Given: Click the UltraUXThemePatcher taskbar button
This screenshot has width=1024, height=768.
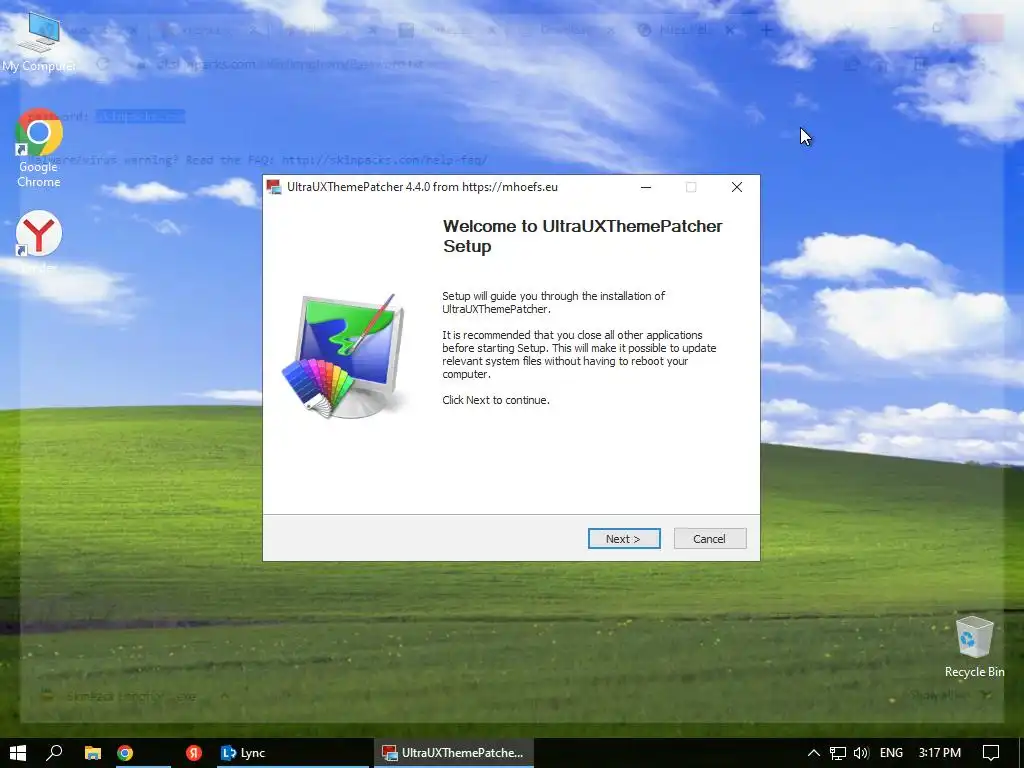Looking at the screenshot, I should 454,753.
